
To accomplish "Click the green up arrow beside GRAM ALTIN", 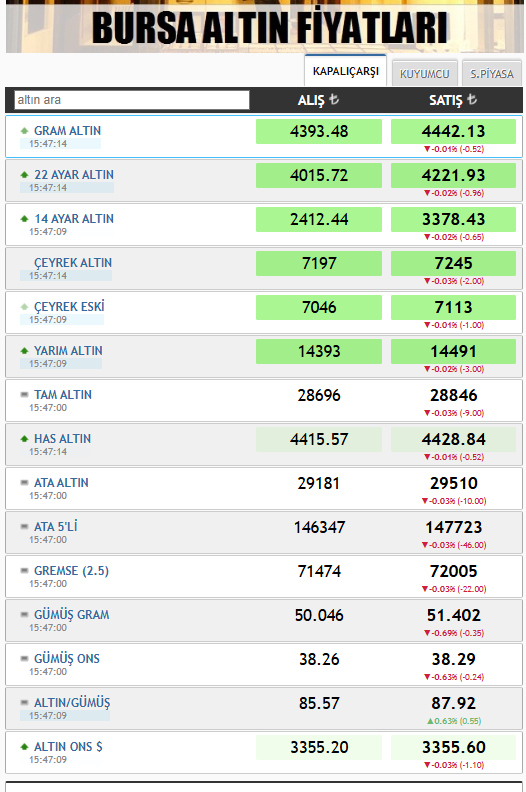I will click(24, 131).
